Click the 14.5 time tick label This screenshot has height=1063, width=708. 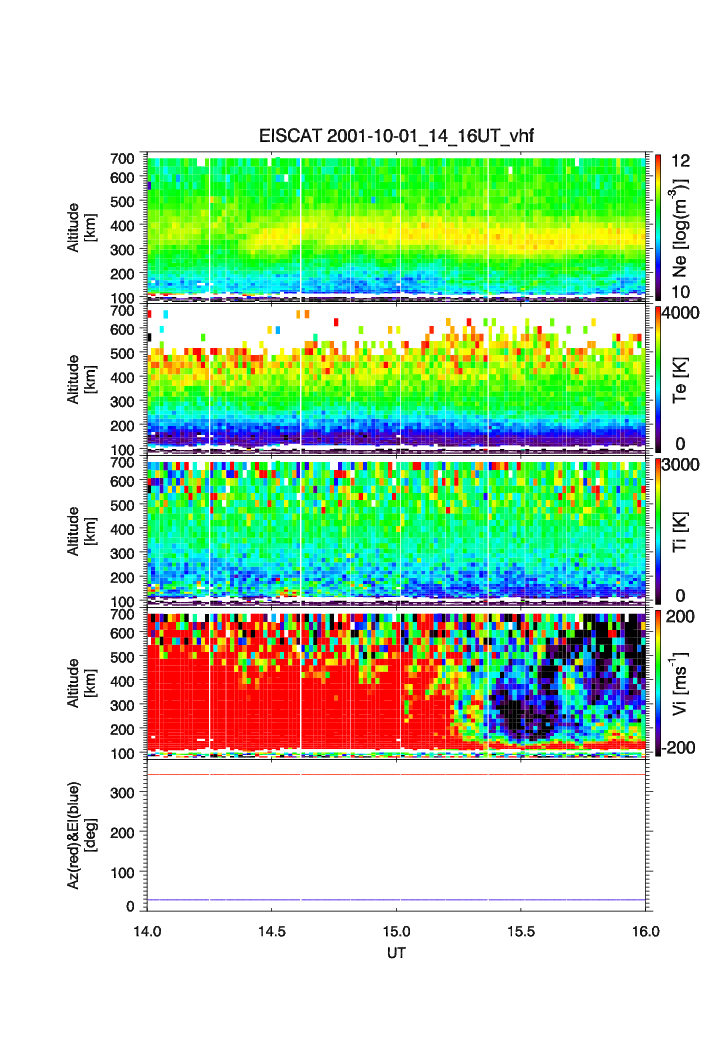tap(272, 932)
